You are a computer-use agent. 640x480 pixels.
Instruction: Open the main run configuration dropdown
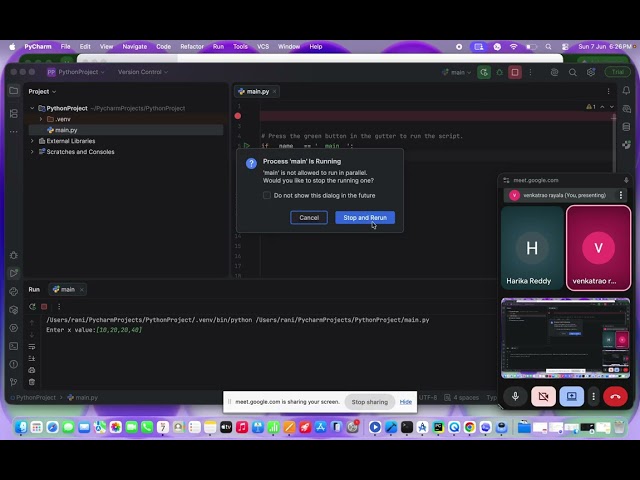(457, 72)
